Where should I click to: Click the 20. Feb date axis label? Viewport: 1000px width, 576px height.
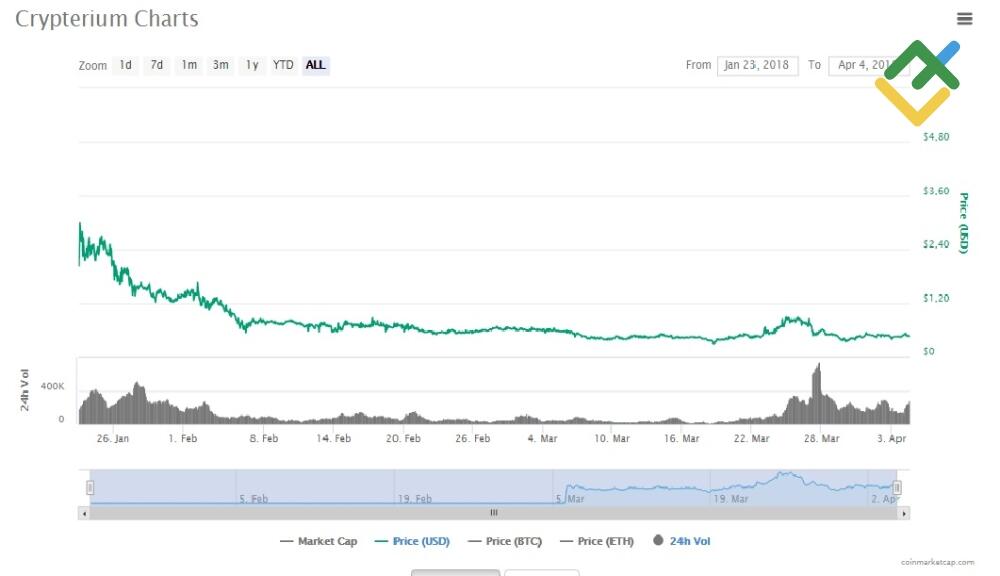(403, 438)
